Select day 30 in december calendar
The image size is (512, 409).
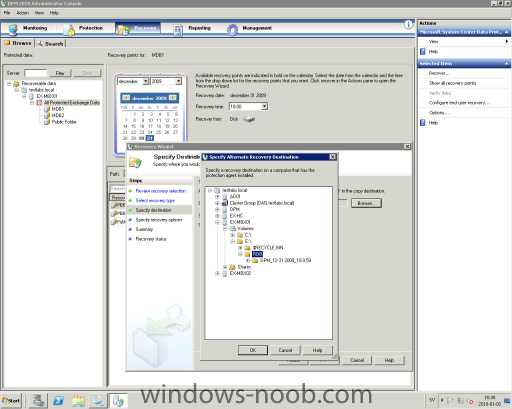click(141, 138)
